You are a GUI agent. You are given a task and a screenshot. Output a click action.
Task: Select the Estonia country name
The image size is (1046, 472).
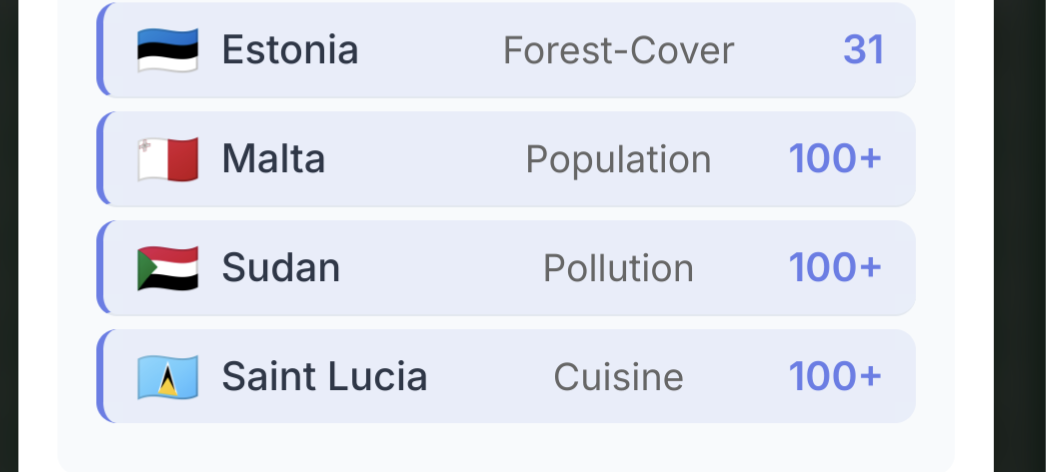pyautogui.click(x=290, y=50)
